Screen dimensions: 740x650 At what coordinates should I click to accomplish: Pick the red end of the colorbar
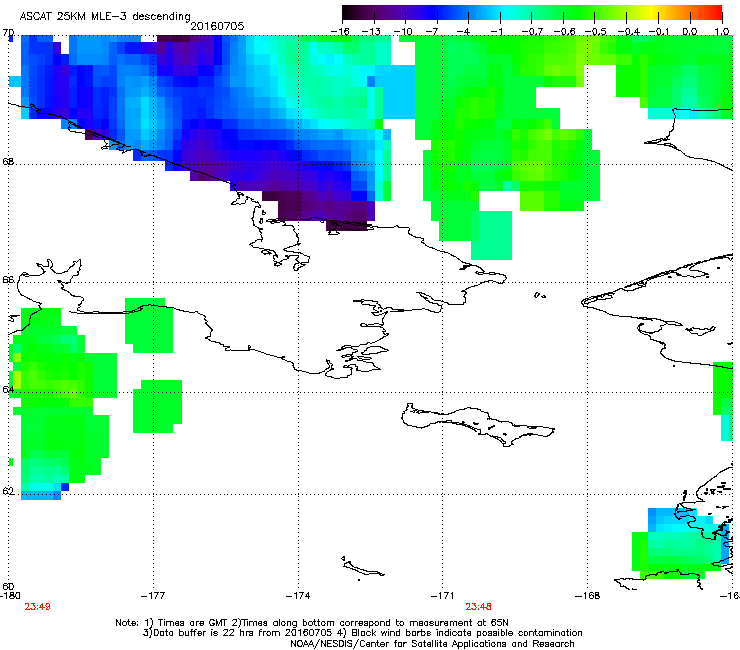pyautogui.click(x=715, y=13)
